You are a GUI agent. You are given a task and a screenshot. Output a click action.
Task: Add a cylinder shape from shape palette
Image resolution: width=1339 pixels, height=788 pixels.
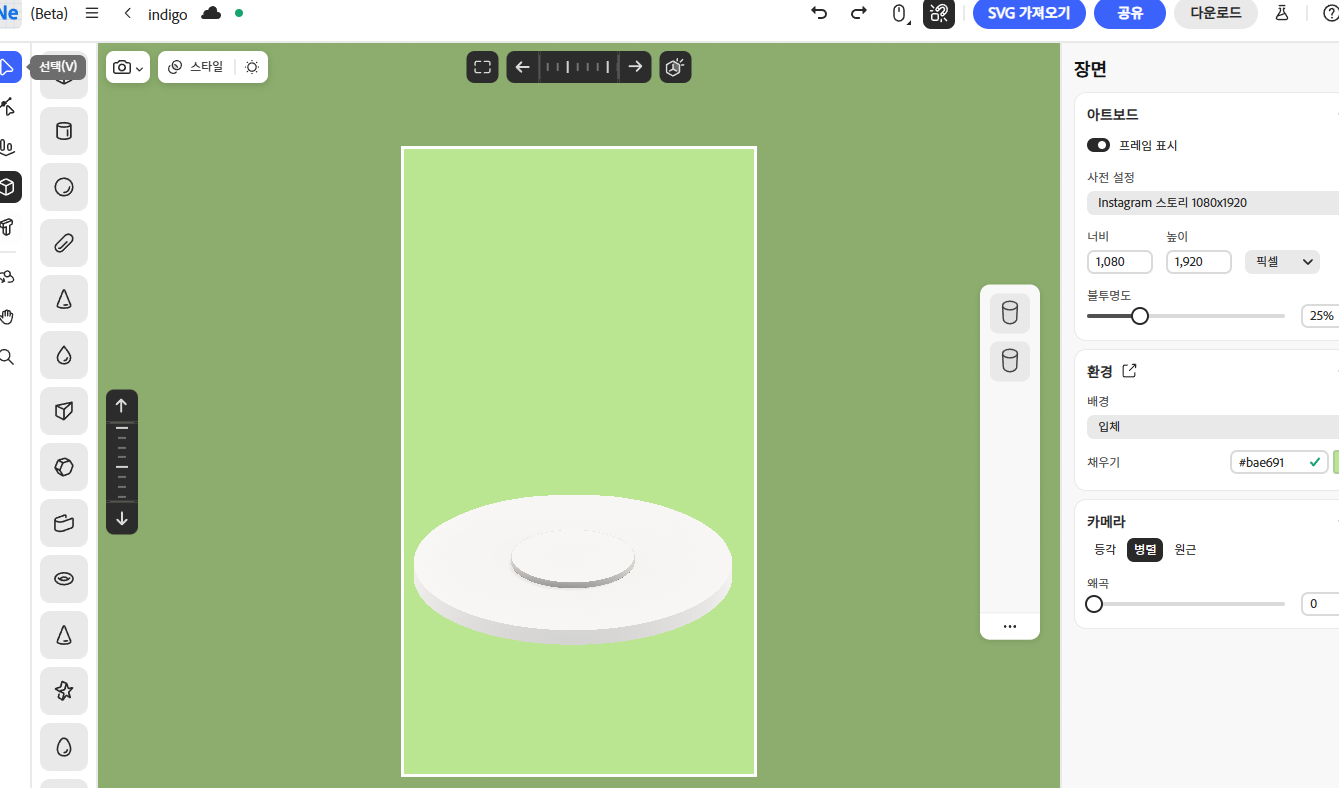64,131
